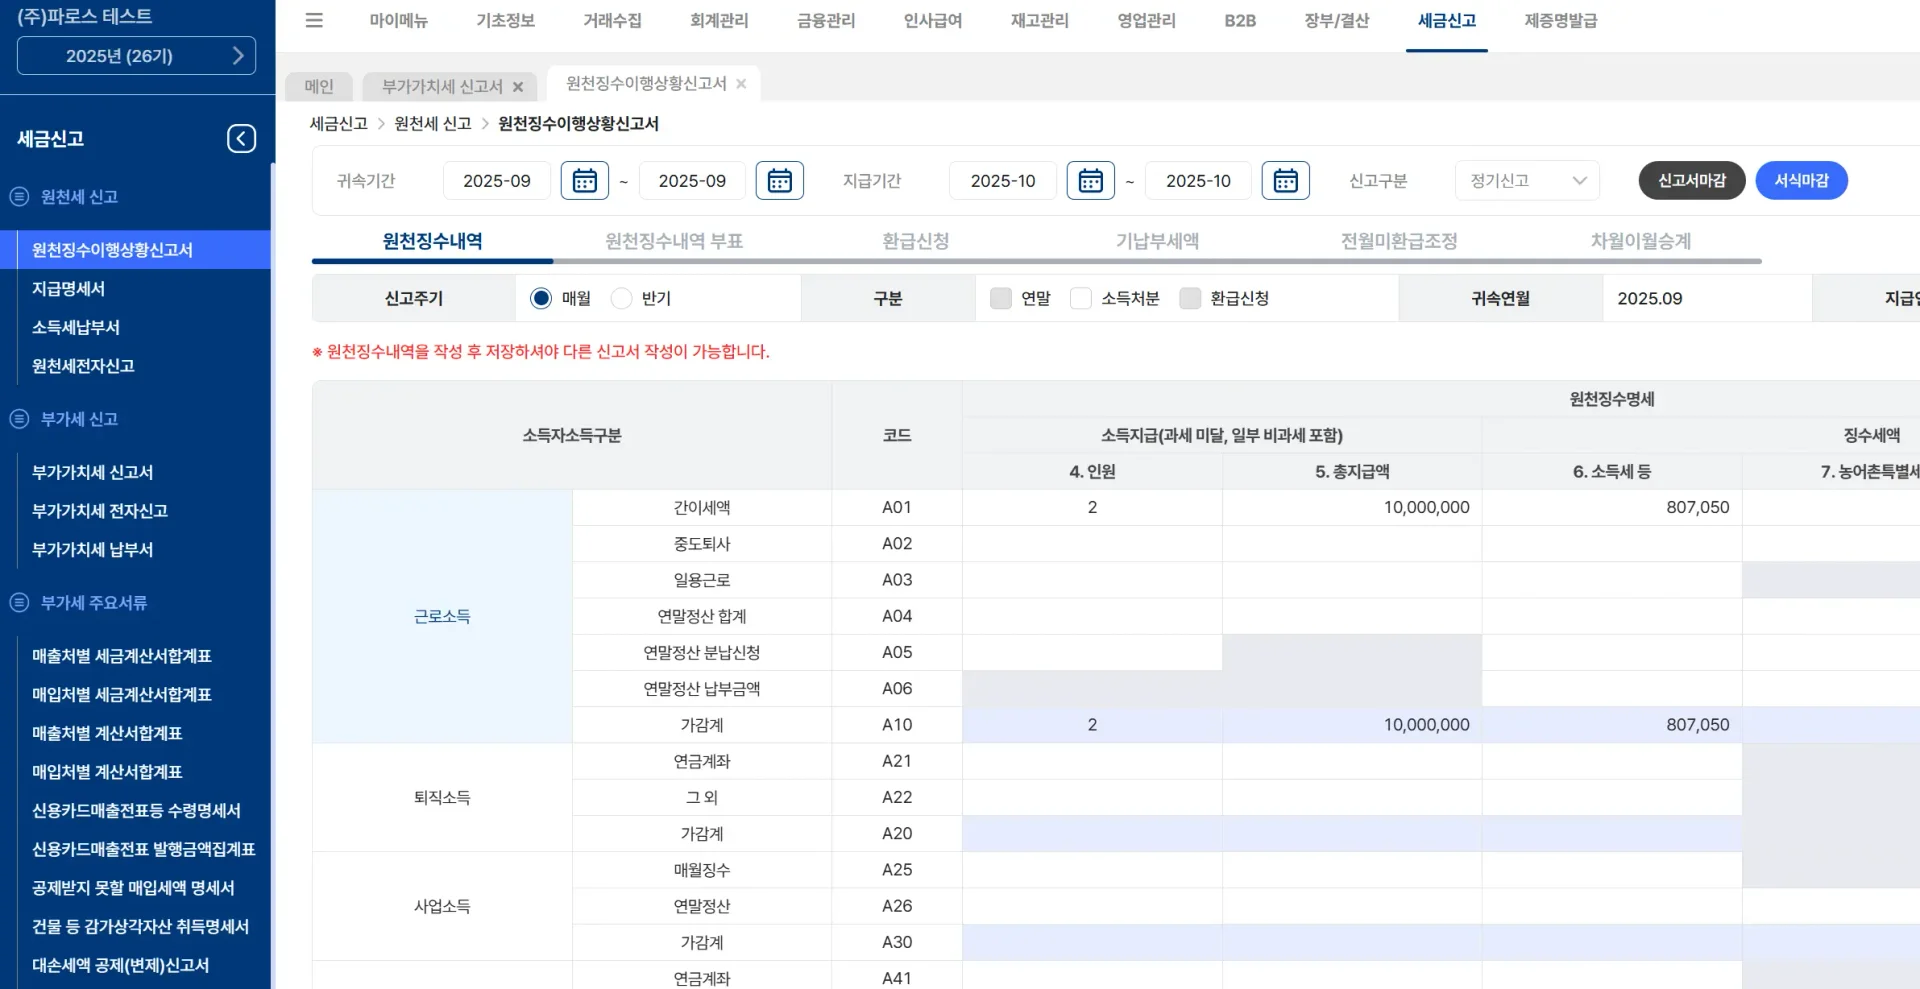Open the 인사급여 menu
The width and height of the screenshot is (1920, 989).
[x=930, y=21]
